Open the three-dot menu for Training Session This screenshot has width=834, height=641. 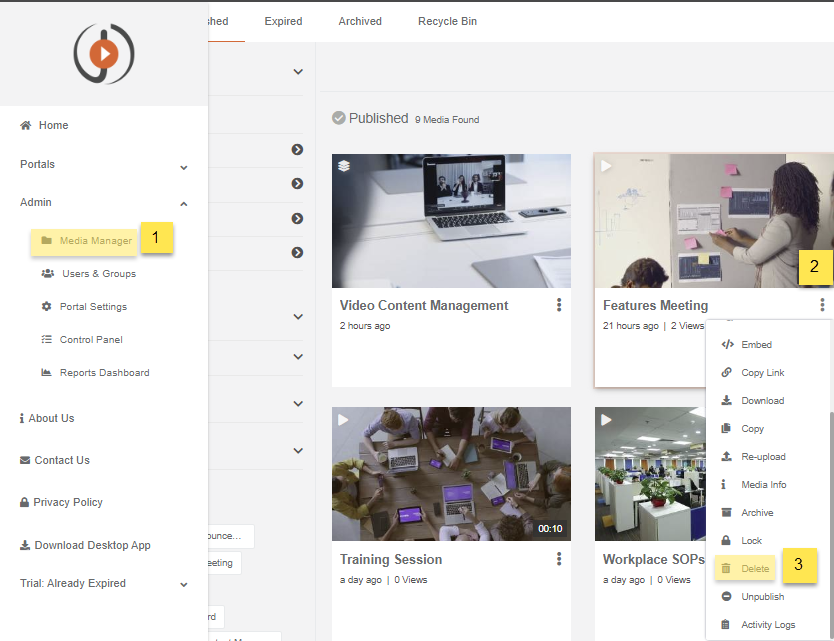pyautogui.click(x=559, y=559)
